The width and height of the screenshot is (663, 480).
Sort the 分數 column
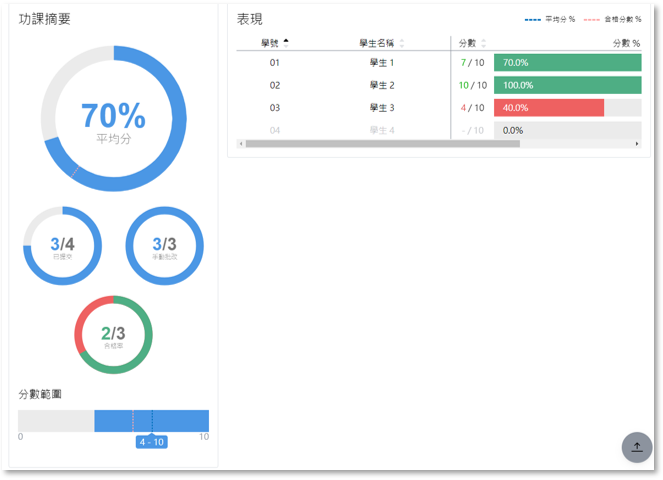pos(484,43)
